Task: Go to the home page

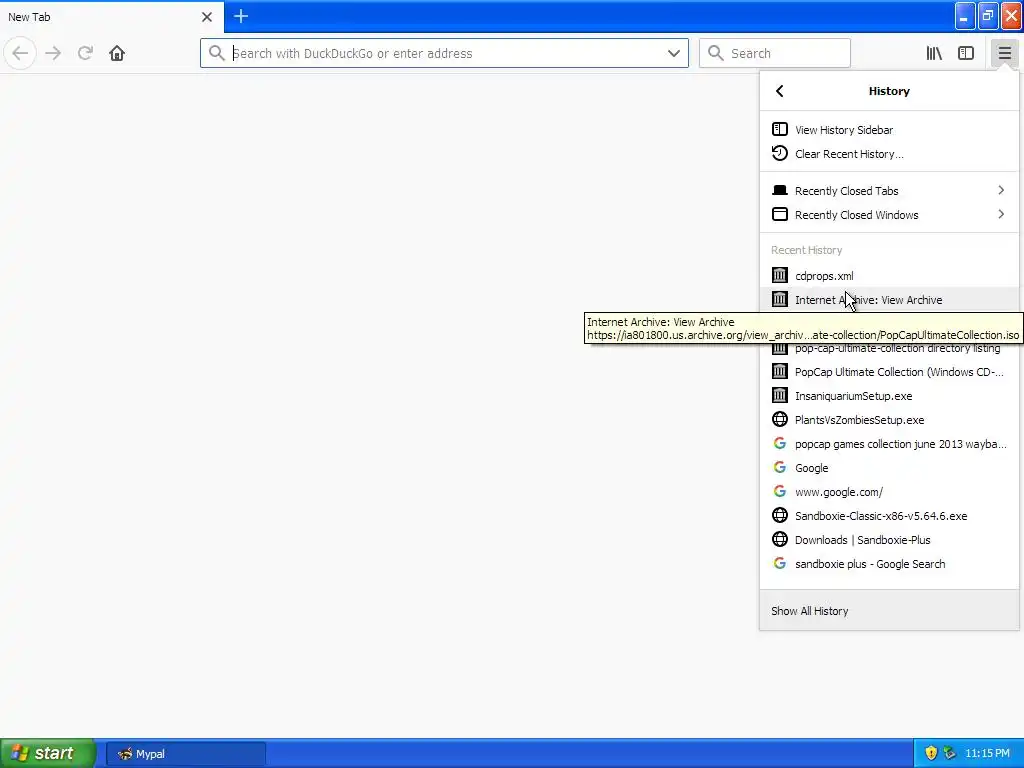Action: click(x=117, y=53)
